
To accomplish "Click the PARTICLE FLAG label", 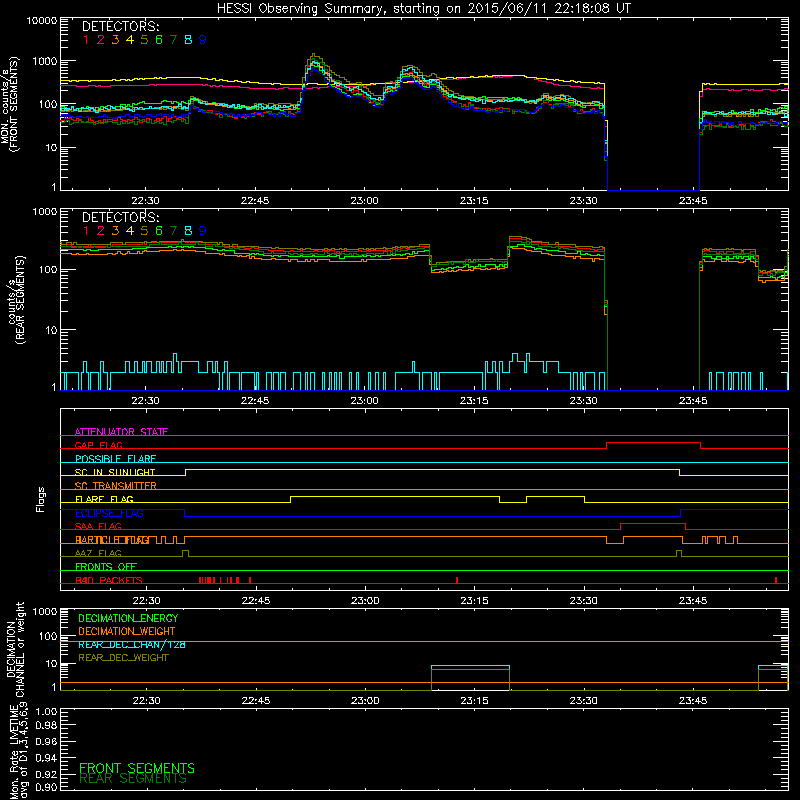I will point(112,540).
